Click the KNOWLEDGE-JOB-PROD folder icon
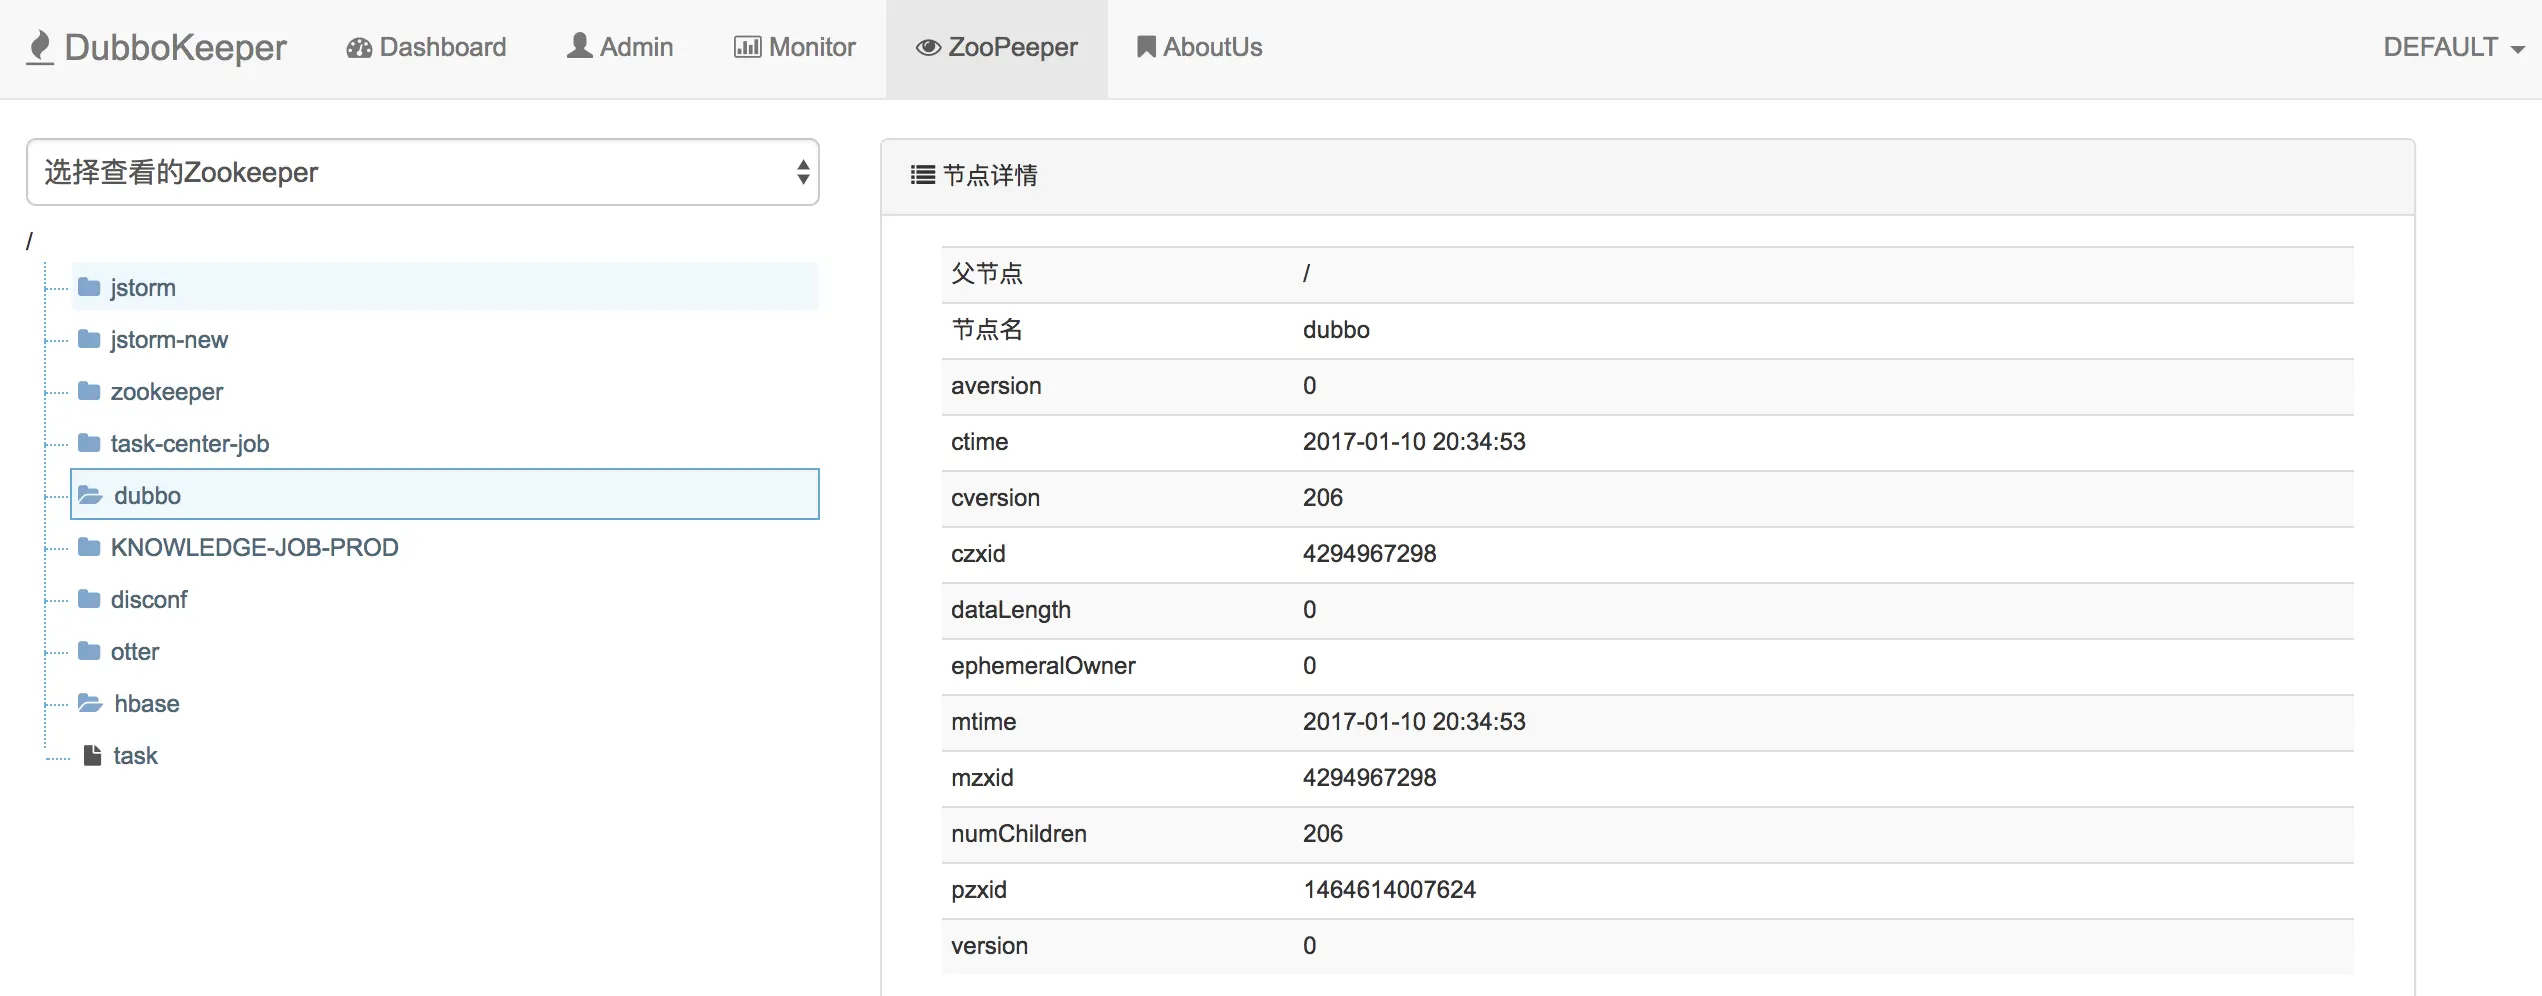Screen dimensions: 2542x996 (89, 547)
